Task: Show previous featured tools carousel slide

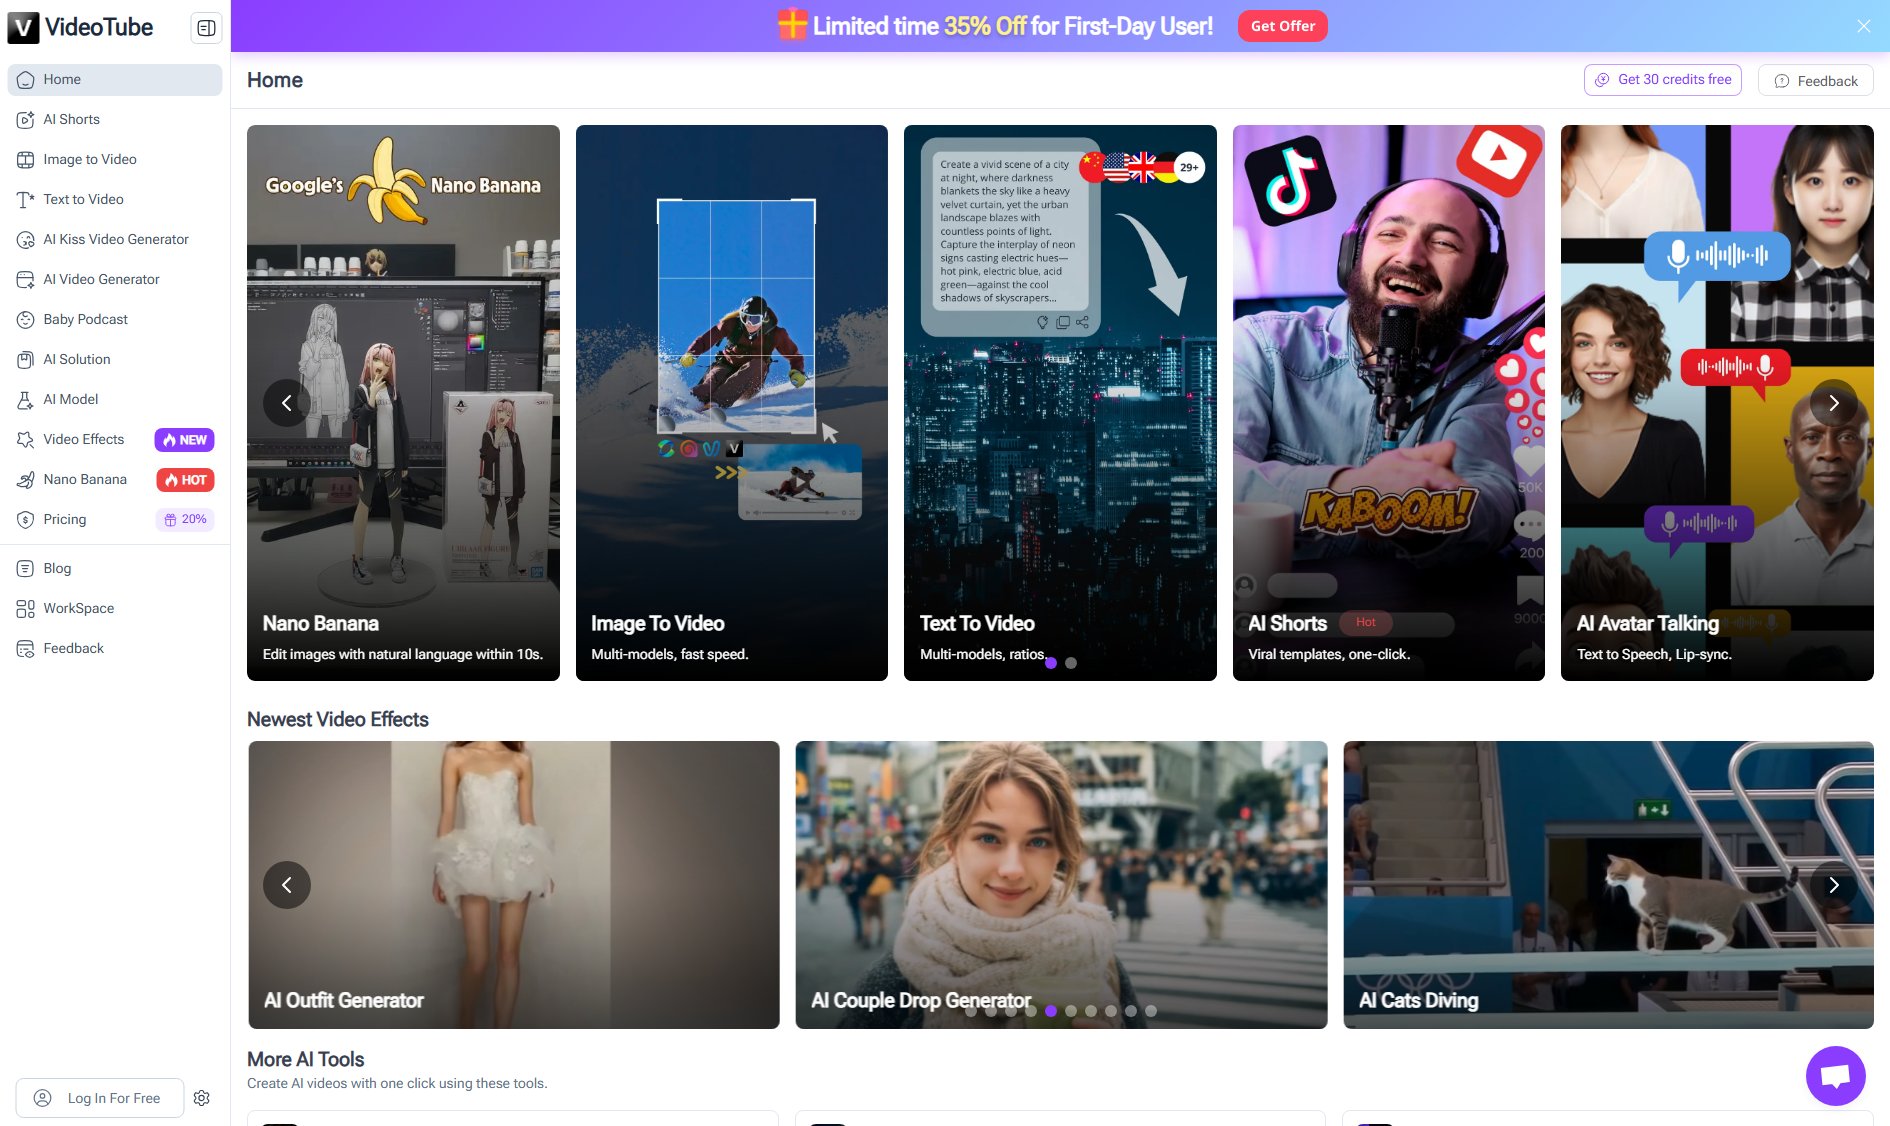Action: pos(287,403)
